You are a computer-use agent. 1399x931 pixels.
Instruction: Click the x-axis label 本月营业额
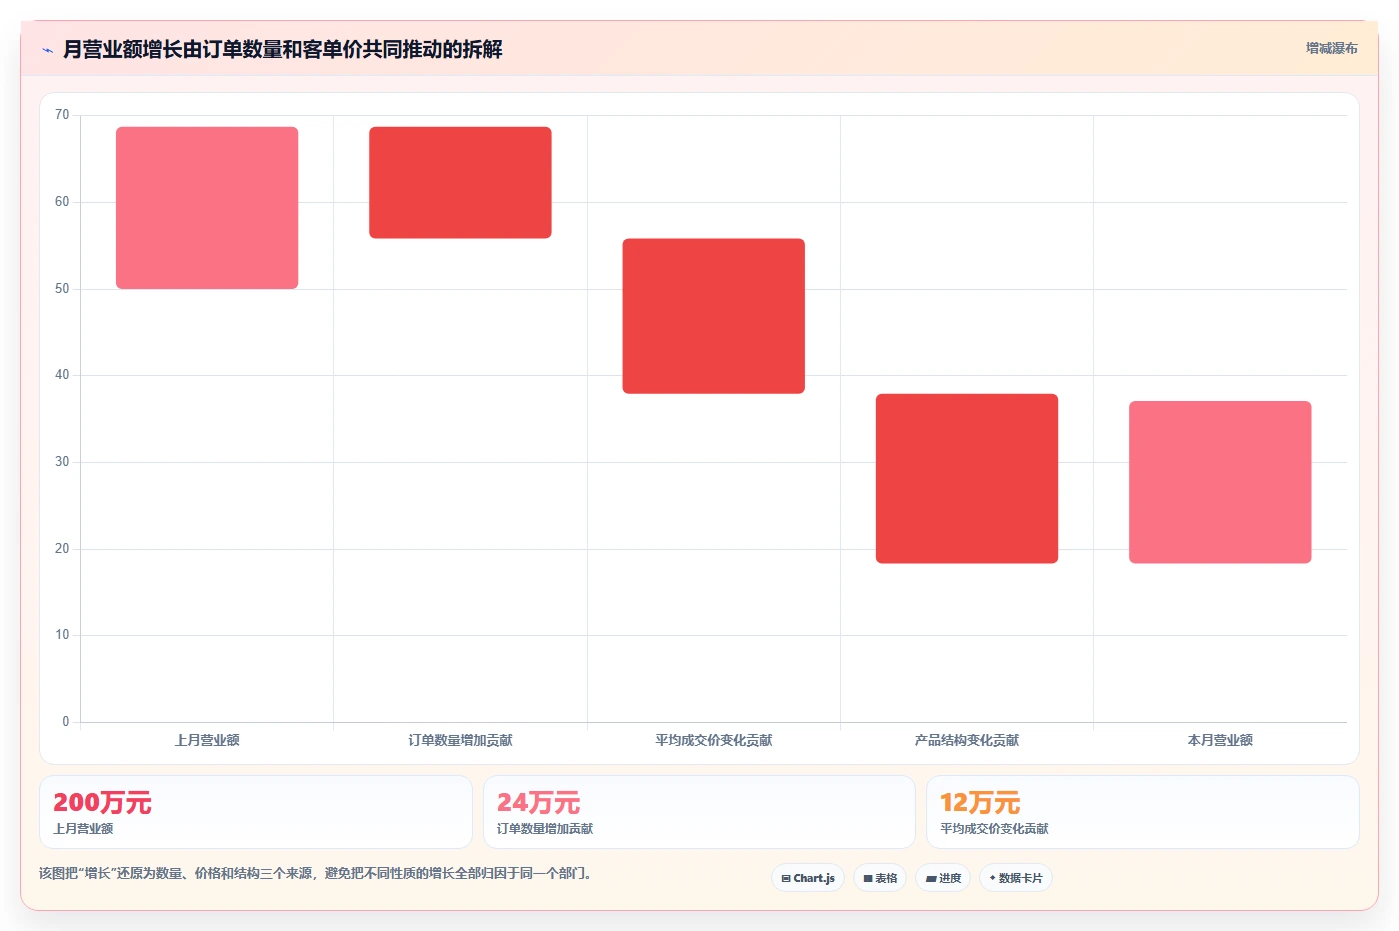[x=1220, y=740]
